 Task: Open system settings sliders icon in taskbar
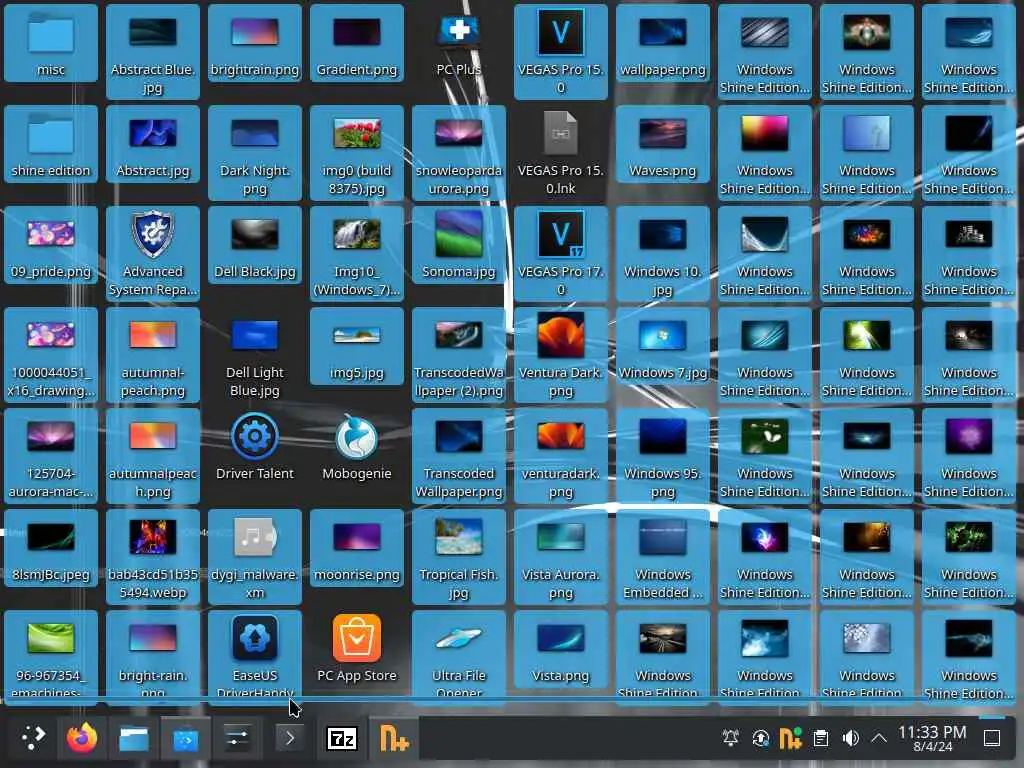(236, 739)
